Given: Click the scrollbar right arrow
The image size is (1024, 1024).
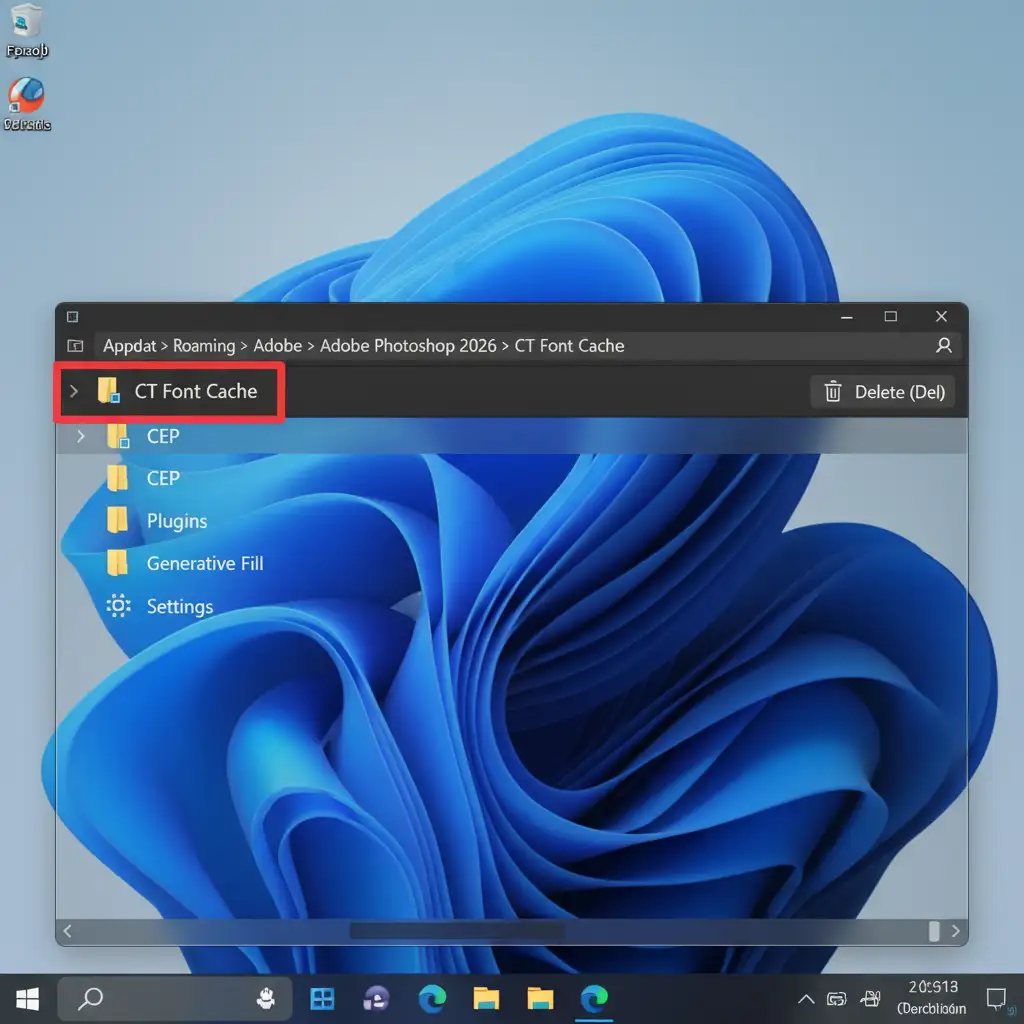Looking at the screenshot, I should (956, 931).
